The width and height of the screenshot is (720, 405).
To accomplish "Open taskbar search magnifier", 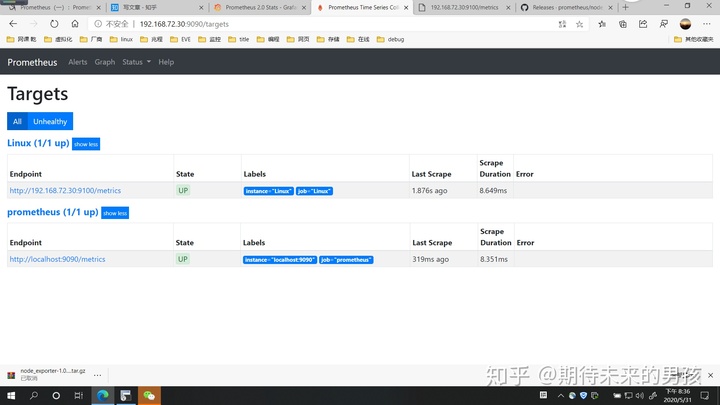I will tap(34, 395).
